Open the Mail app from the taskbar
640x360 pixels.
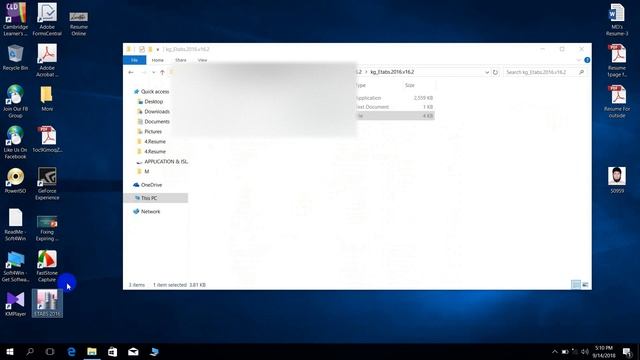coord(133,351)
